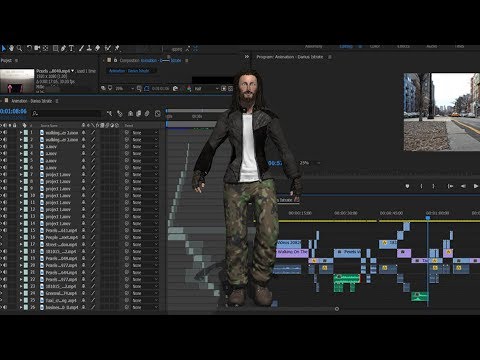Switch to the Assembly workspace tab
Screen dimensions: 480x360
[313, 47]
